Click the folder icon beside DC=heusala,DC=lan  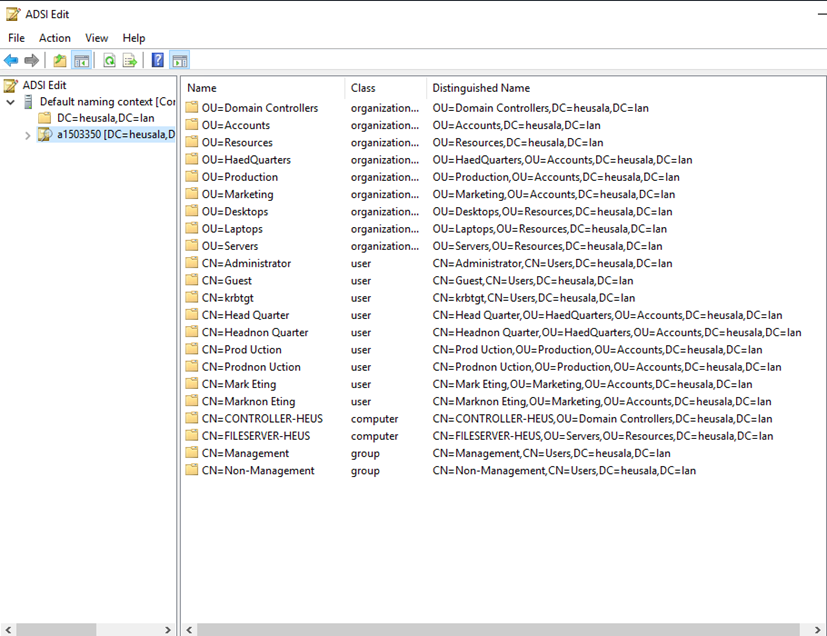point(43,117)
